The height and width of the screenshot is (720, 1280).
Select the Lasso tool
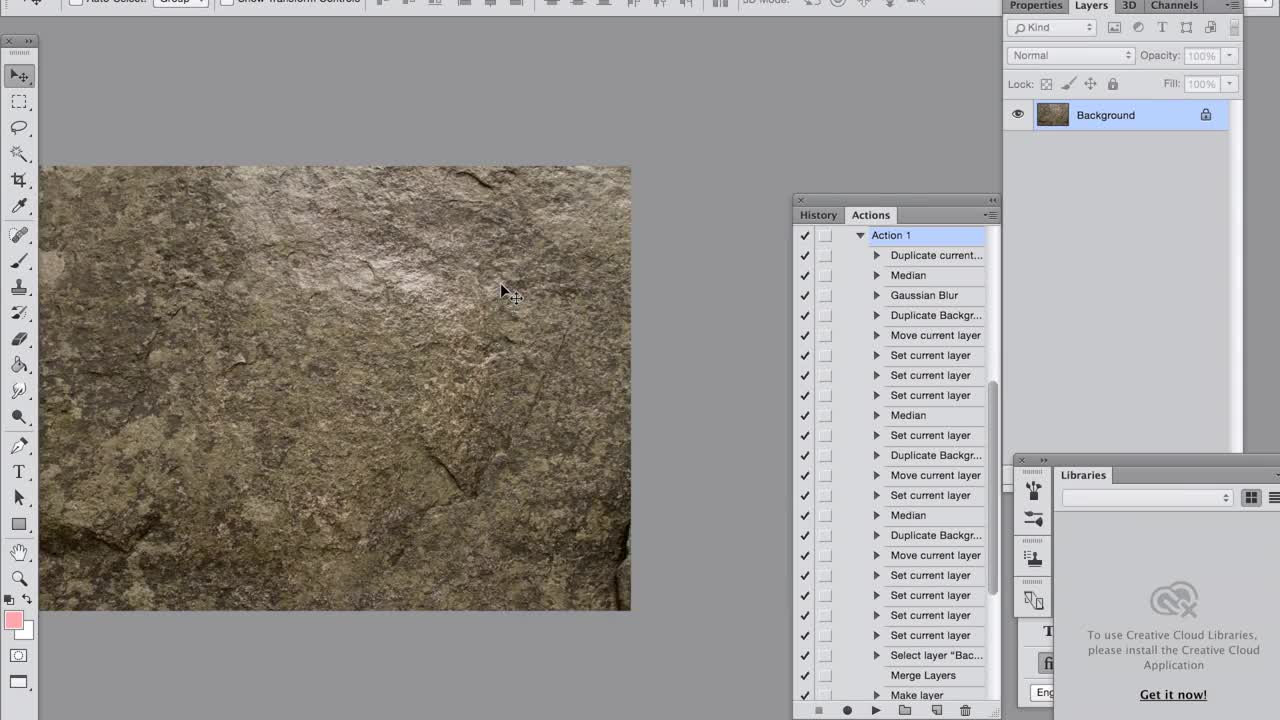(x=20, y=127)
